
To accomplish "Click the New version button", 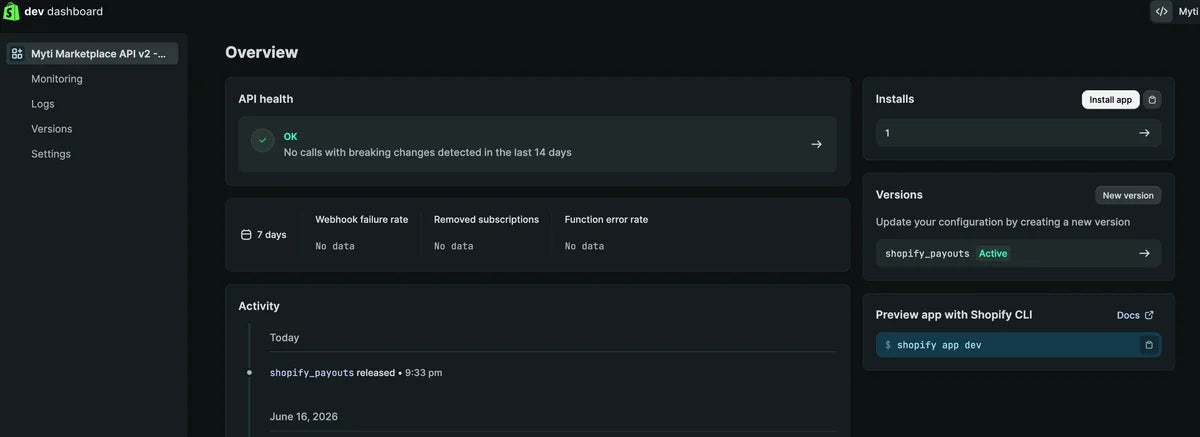I will coord(1128,195).
